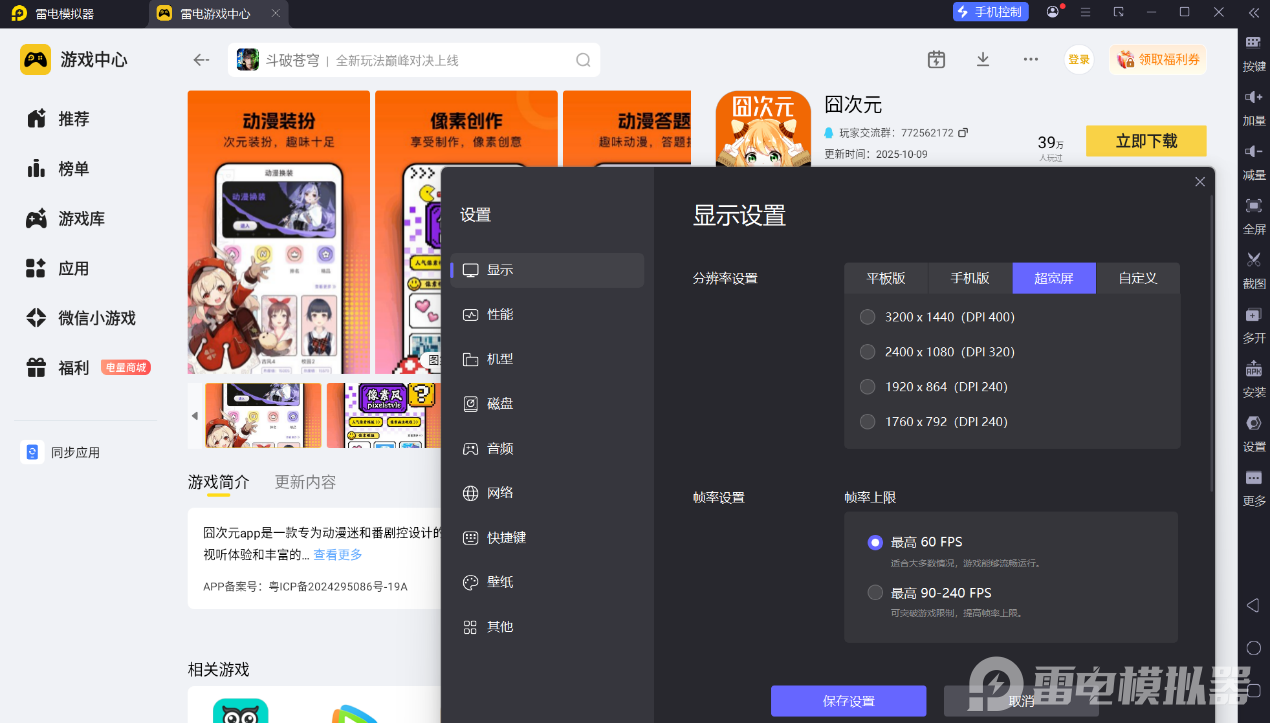Screen dimensions: 1270x723
Task: Select 3200 x 1440 resolution option
Action: tap(867, 317)
